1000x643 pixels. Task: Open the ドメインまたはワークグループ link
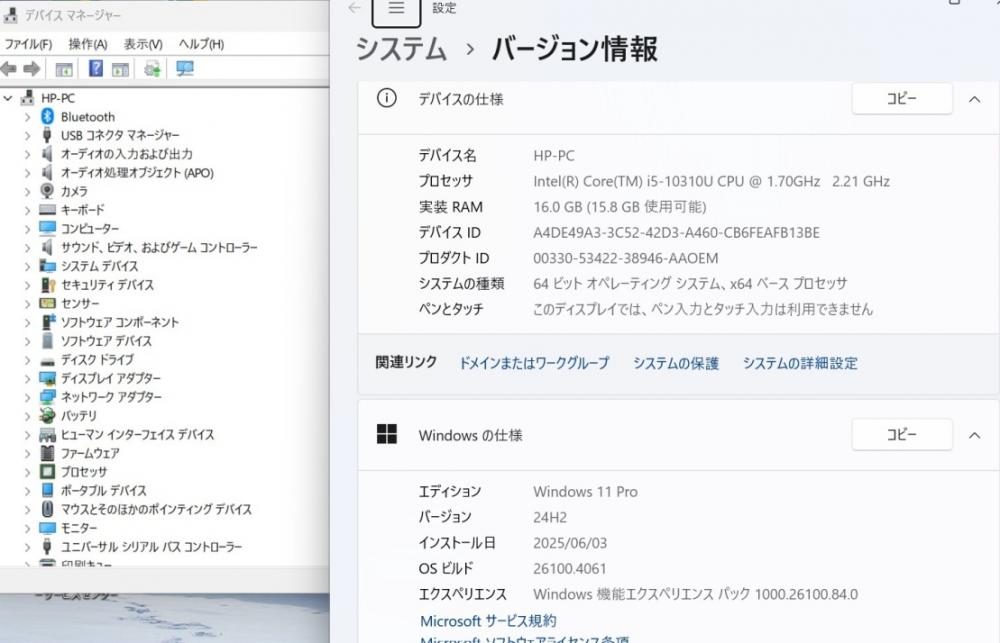[x=534, y=363]
